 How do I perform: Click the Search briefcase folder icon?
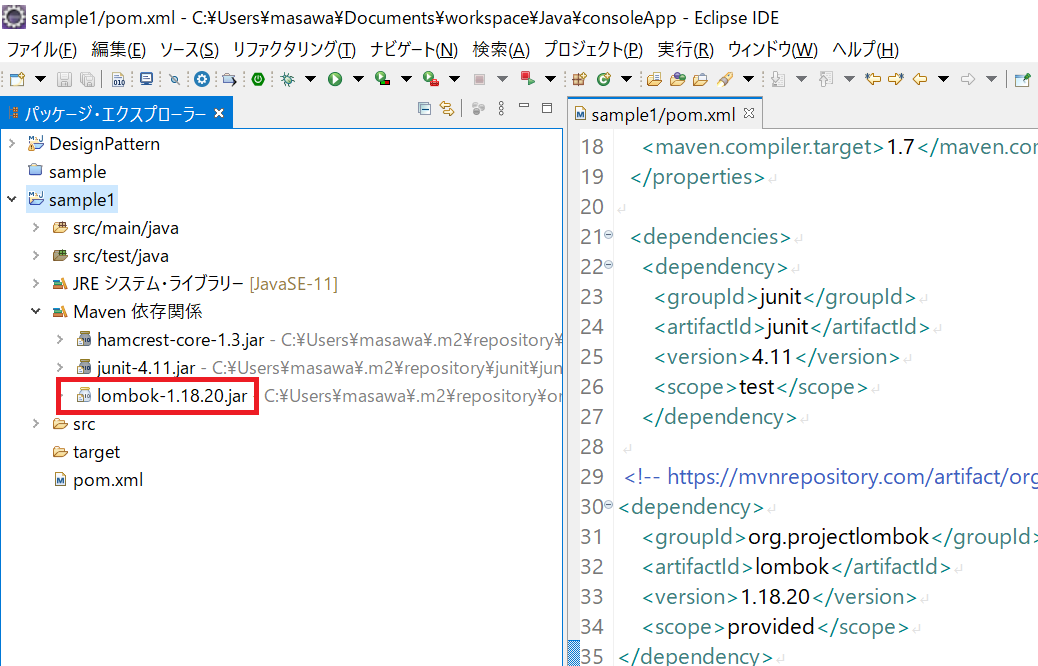pos(700,79)
